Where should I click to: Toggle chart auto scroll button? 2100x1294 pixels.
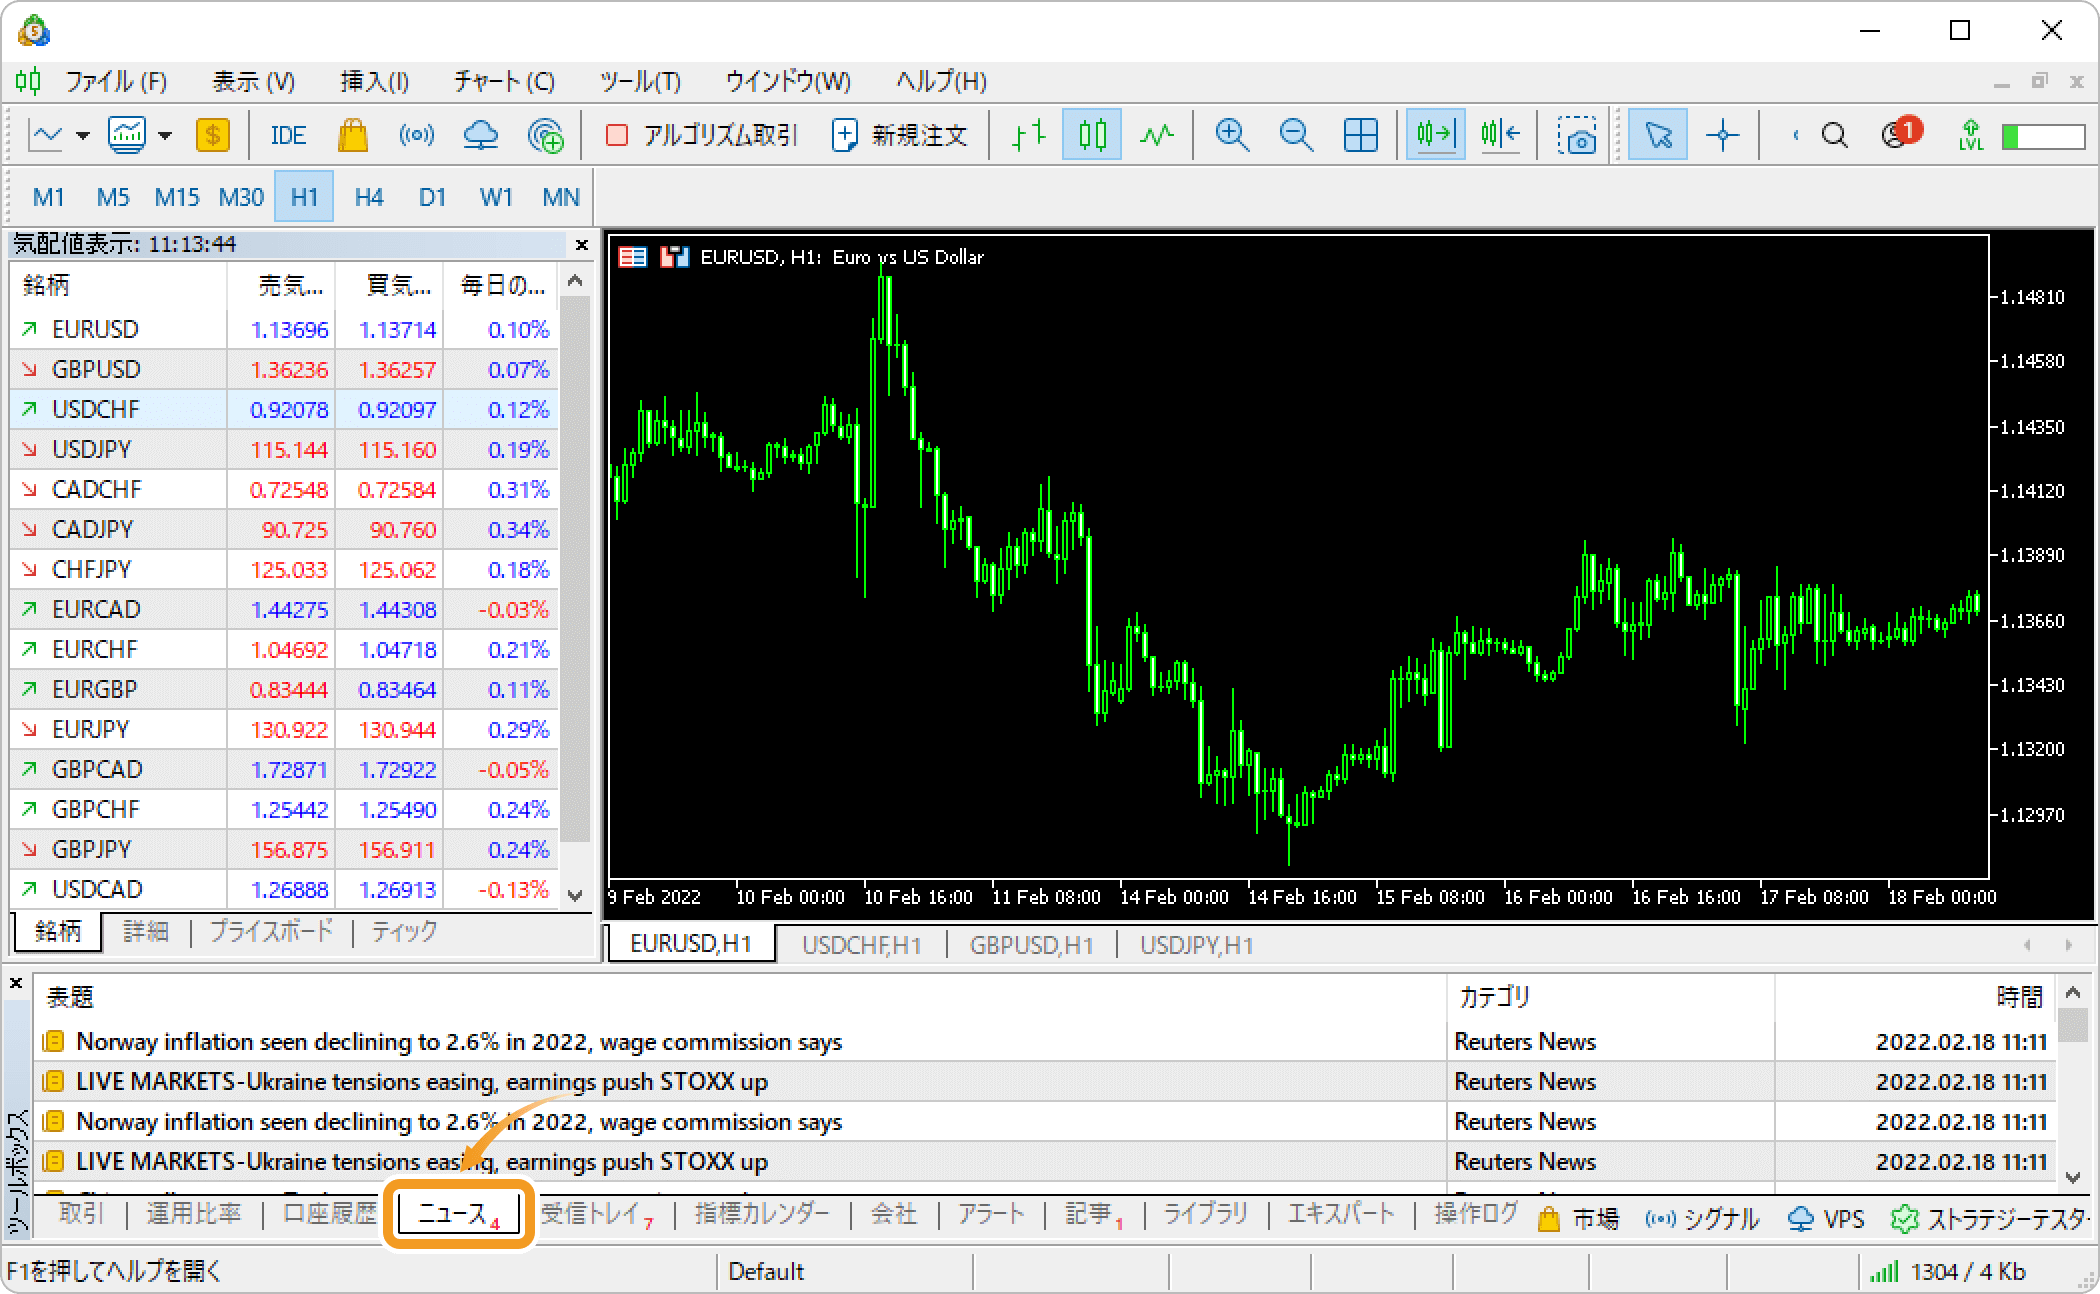(x=1435, y=135)
